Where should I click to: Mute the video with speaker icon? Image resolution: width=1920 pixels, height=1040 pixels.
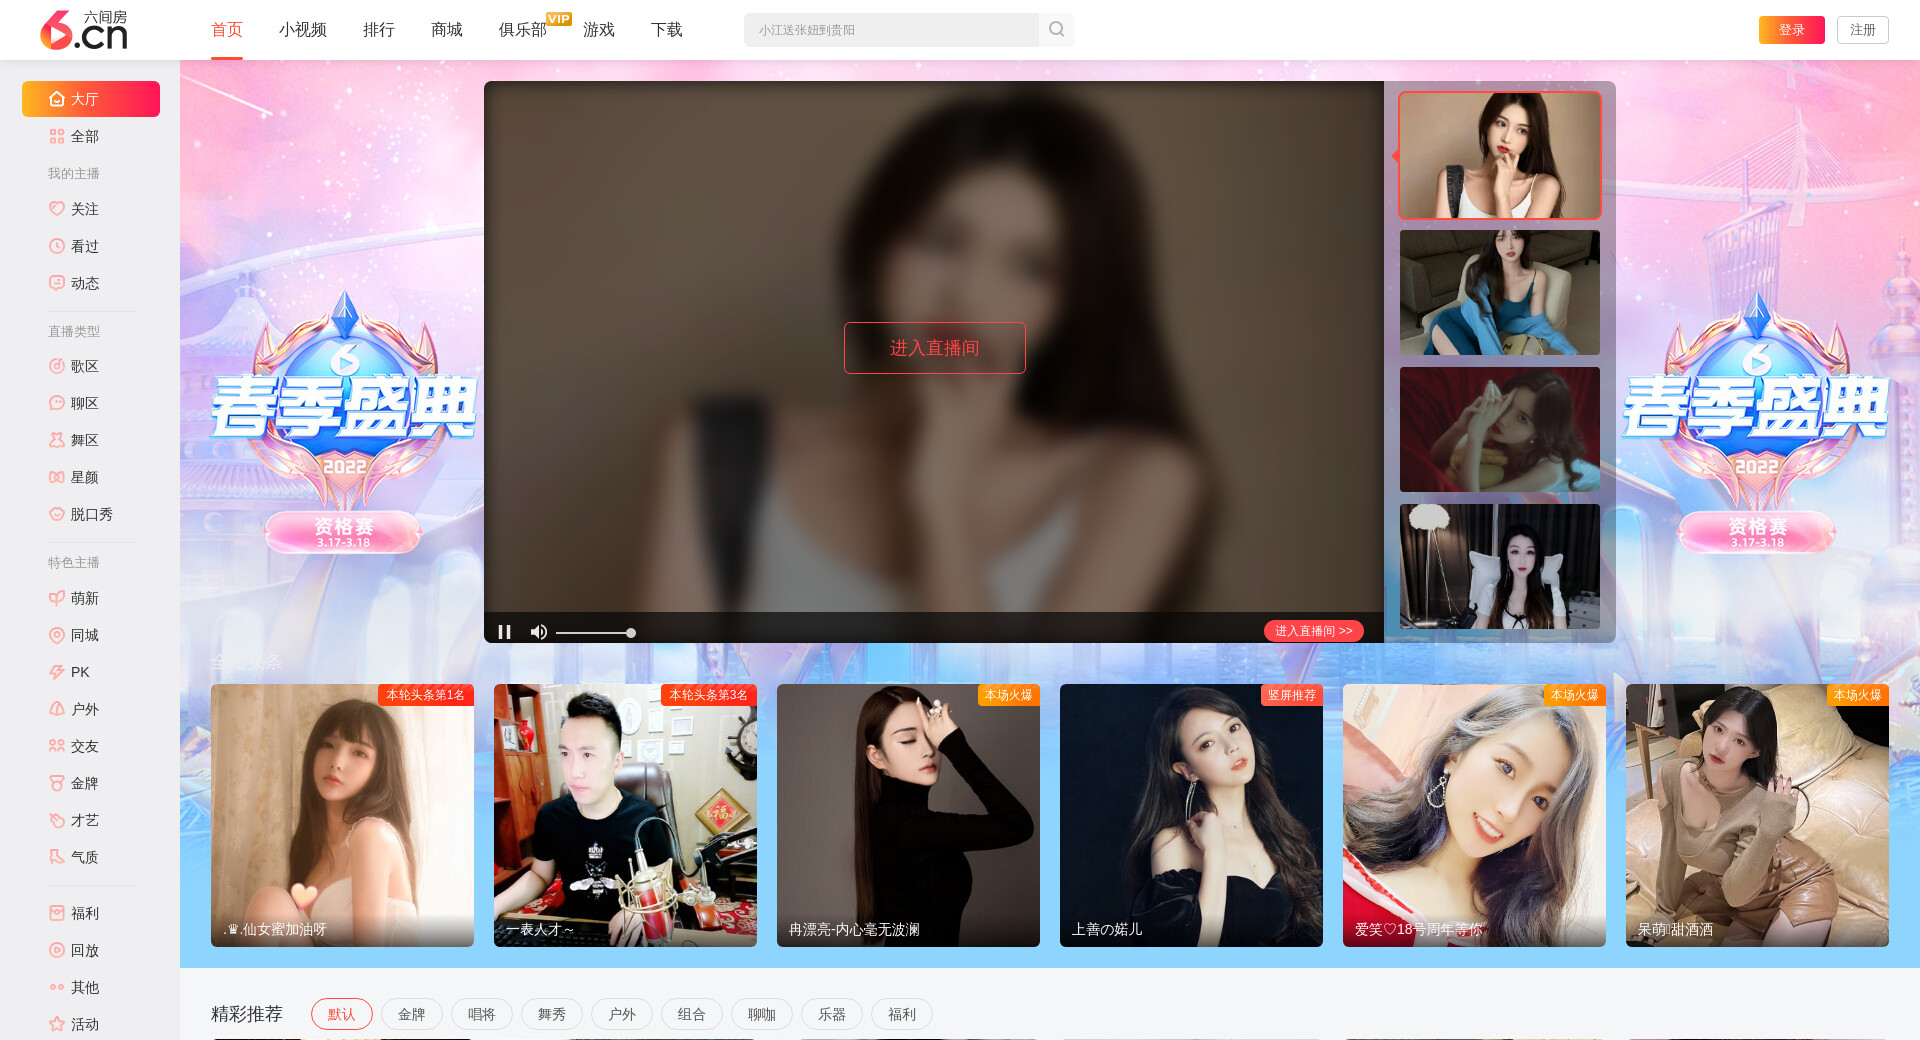pyautogui.click(x=539, y=632)
